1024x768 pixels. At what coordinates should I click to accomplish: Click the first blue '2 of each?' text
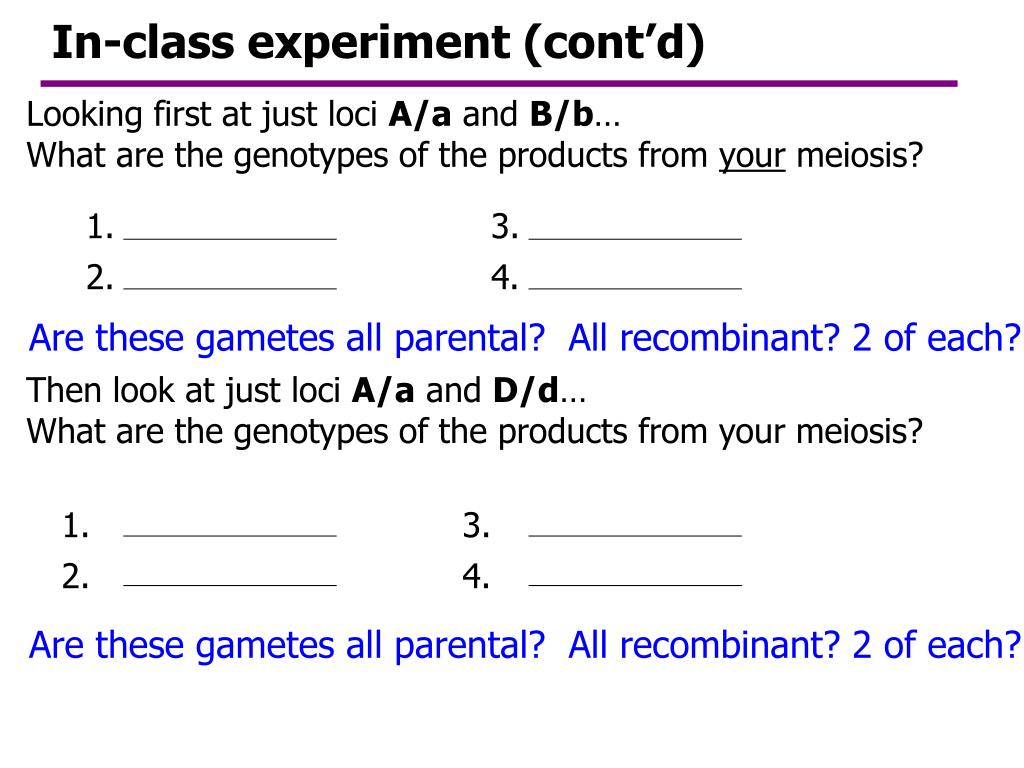(936, 338)
